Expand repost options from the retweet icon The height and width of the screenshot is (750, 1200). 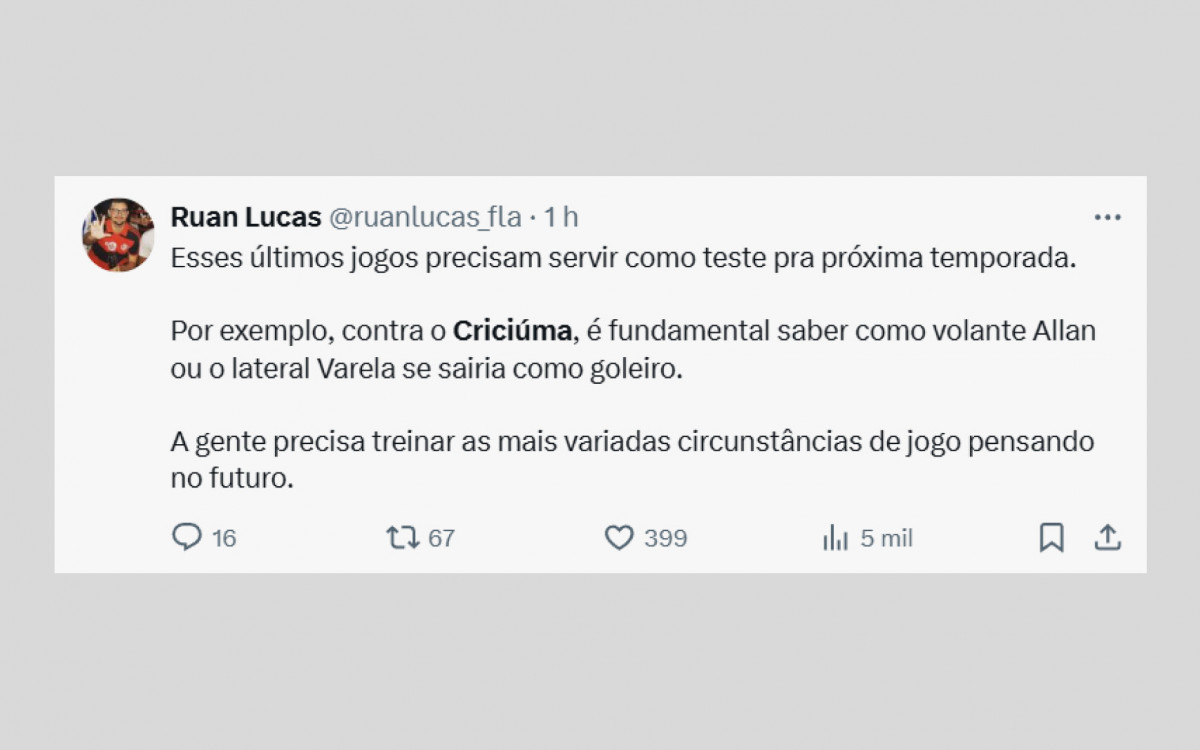(402, 538)
